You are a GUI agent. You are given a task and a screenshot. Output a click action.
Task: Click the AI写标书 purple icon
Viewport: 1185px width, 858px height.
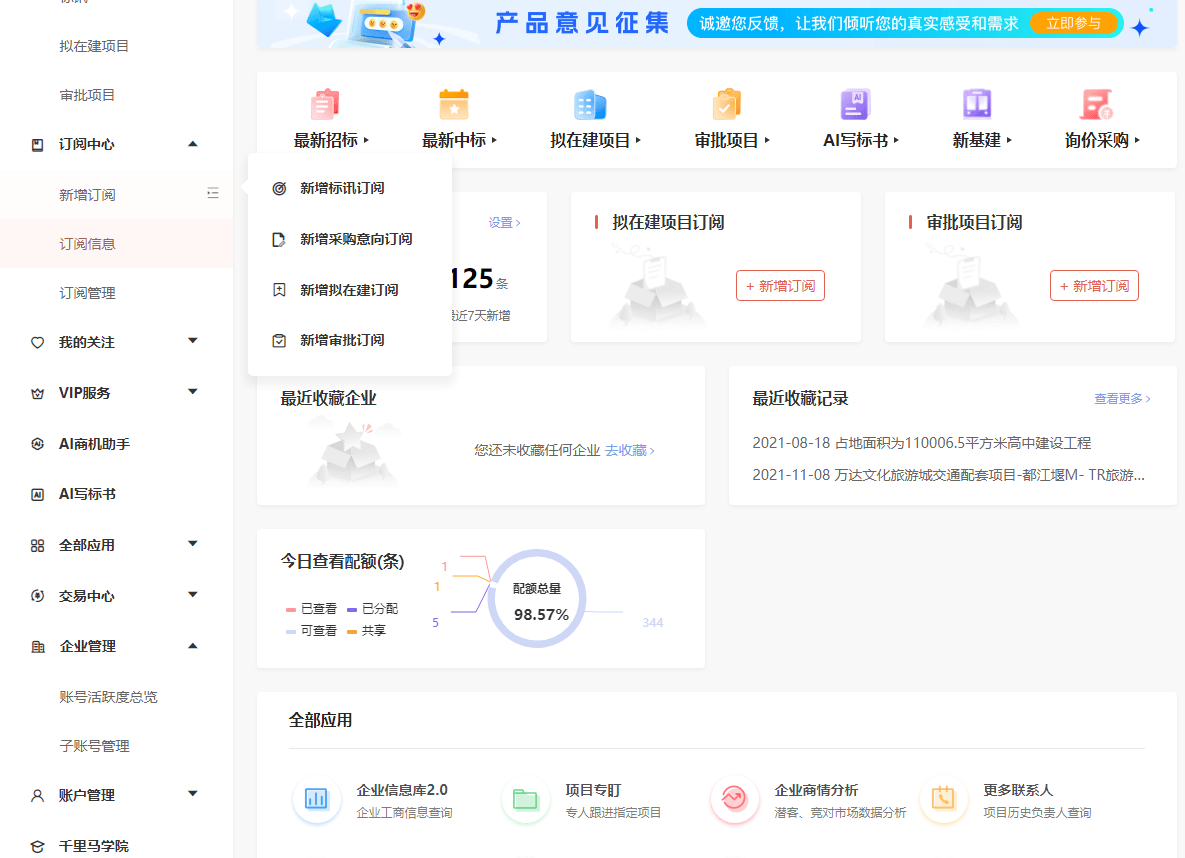tap(855, 104)
